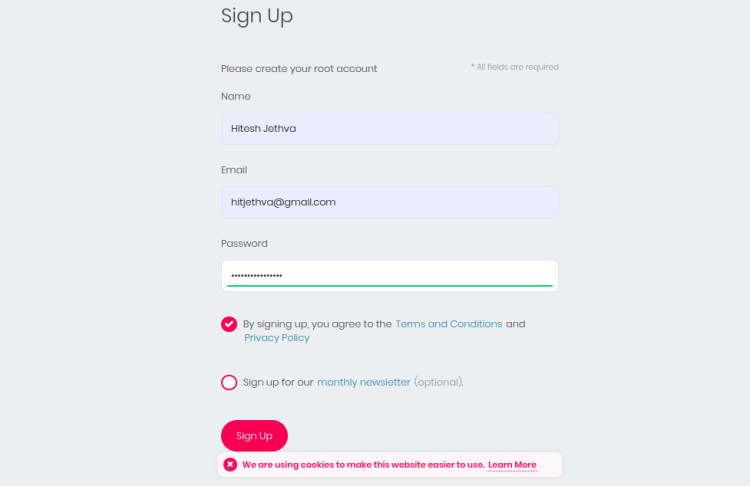Viewport: 750px width, 486px height.
Task: Click the 'By signing up, you agree' text
Action: point(317,324)
